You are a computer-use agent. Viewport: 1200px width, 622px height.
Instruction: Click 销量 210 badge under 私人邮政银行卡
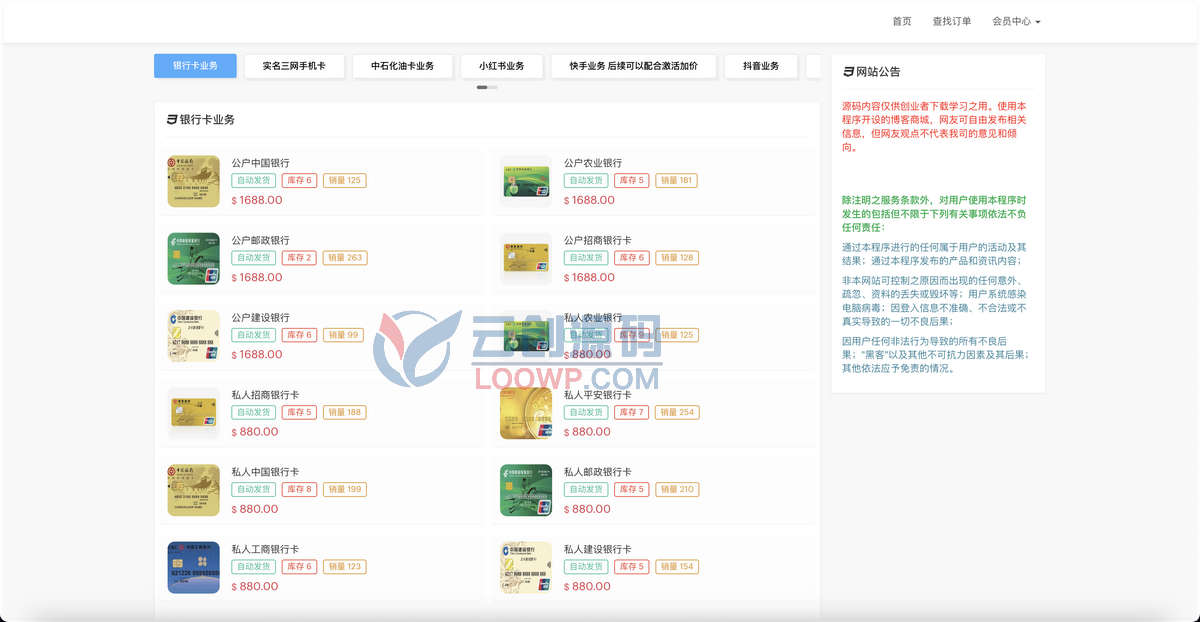(677, 489)
